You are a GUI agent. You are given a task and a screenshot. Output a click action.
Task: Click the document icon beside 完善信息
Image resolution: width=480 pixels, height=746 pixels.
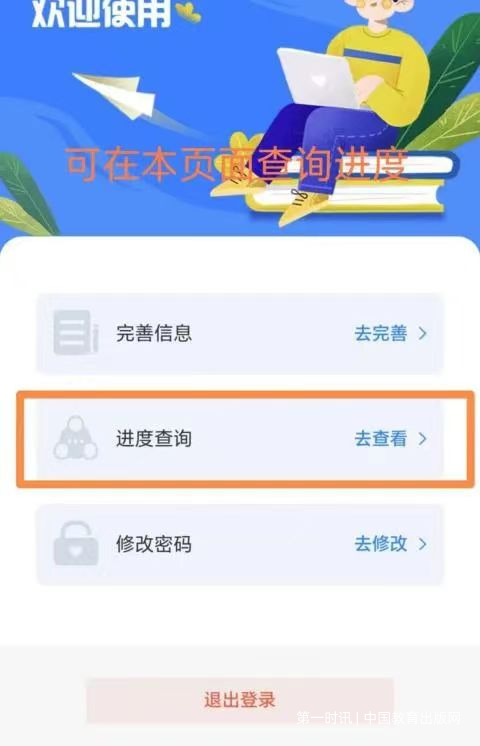76,333
